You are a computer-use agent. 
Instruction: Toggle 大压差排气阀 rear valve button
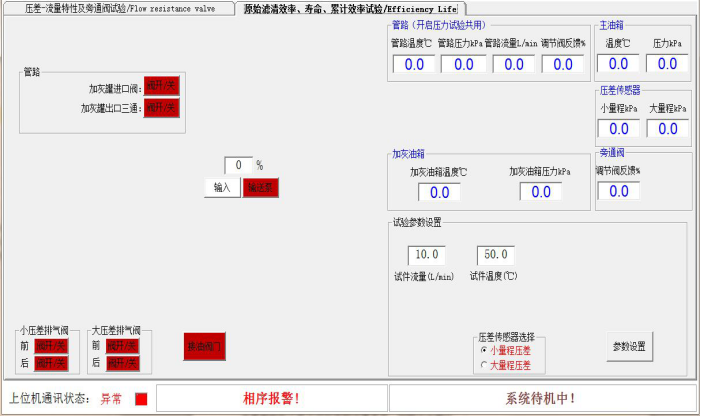click(x=122, y=363)
